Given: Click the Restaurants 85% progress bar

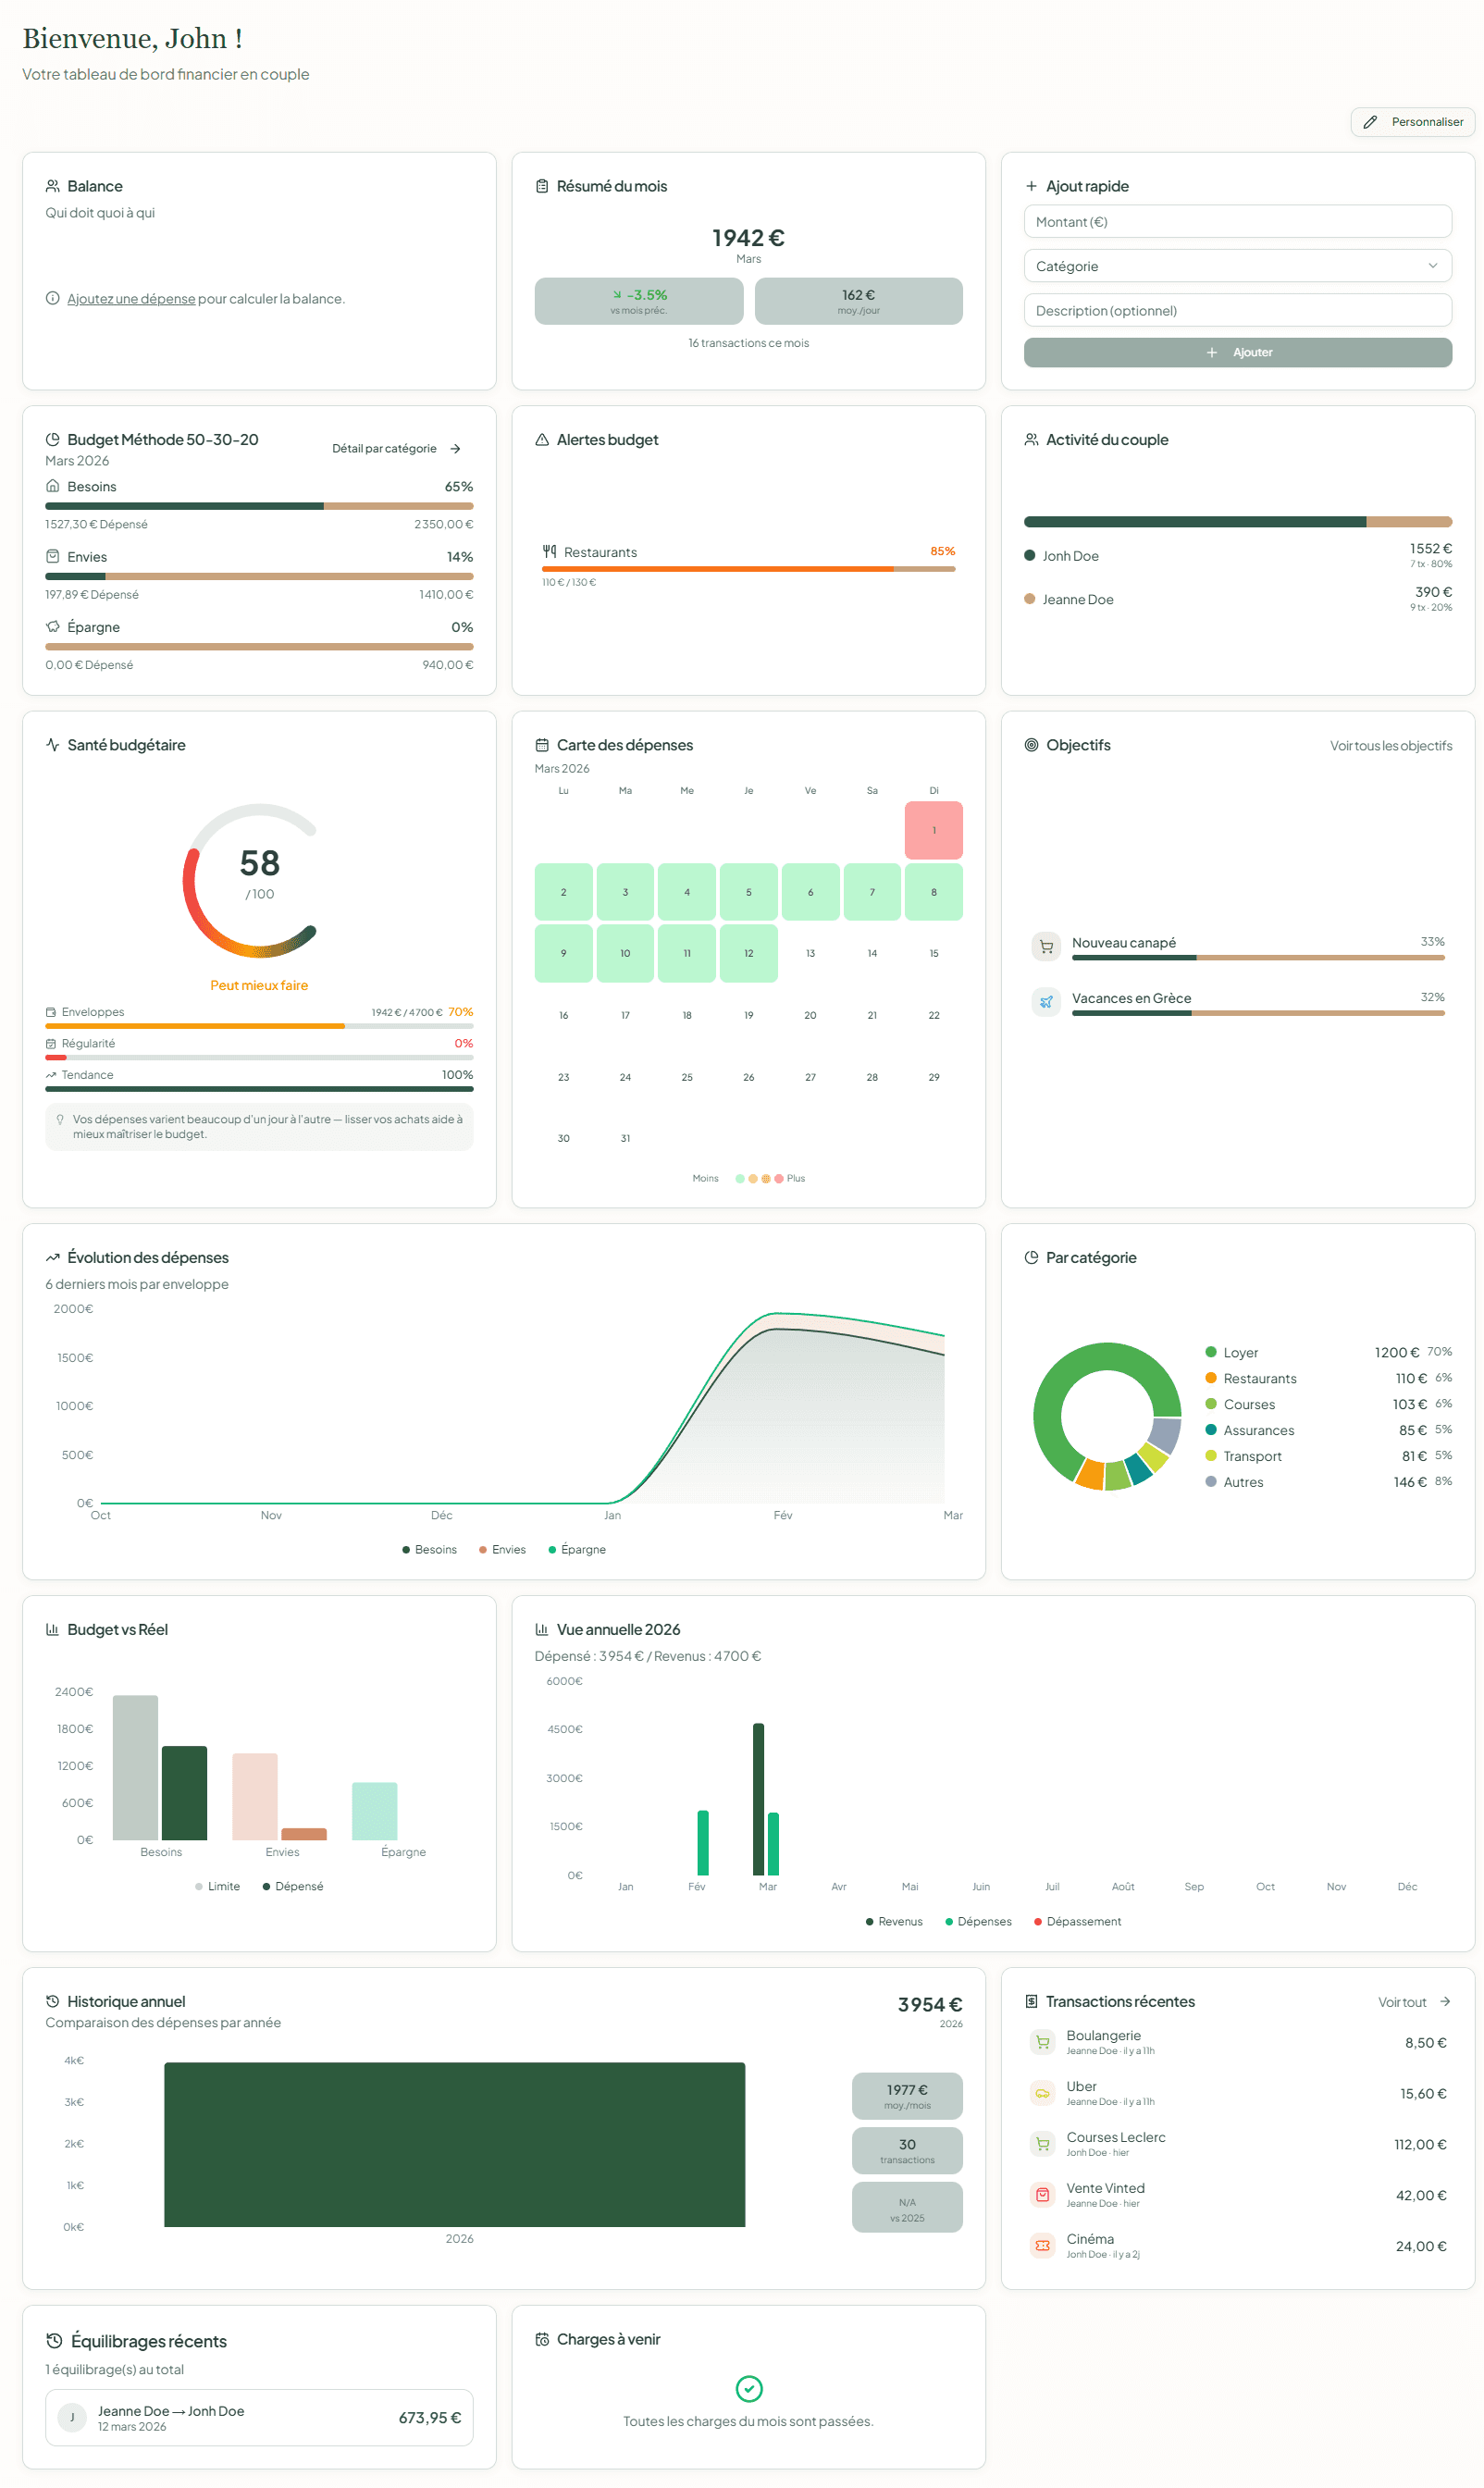Looking at the screenshot, I should pyautogui.click(x=748, y=568).
